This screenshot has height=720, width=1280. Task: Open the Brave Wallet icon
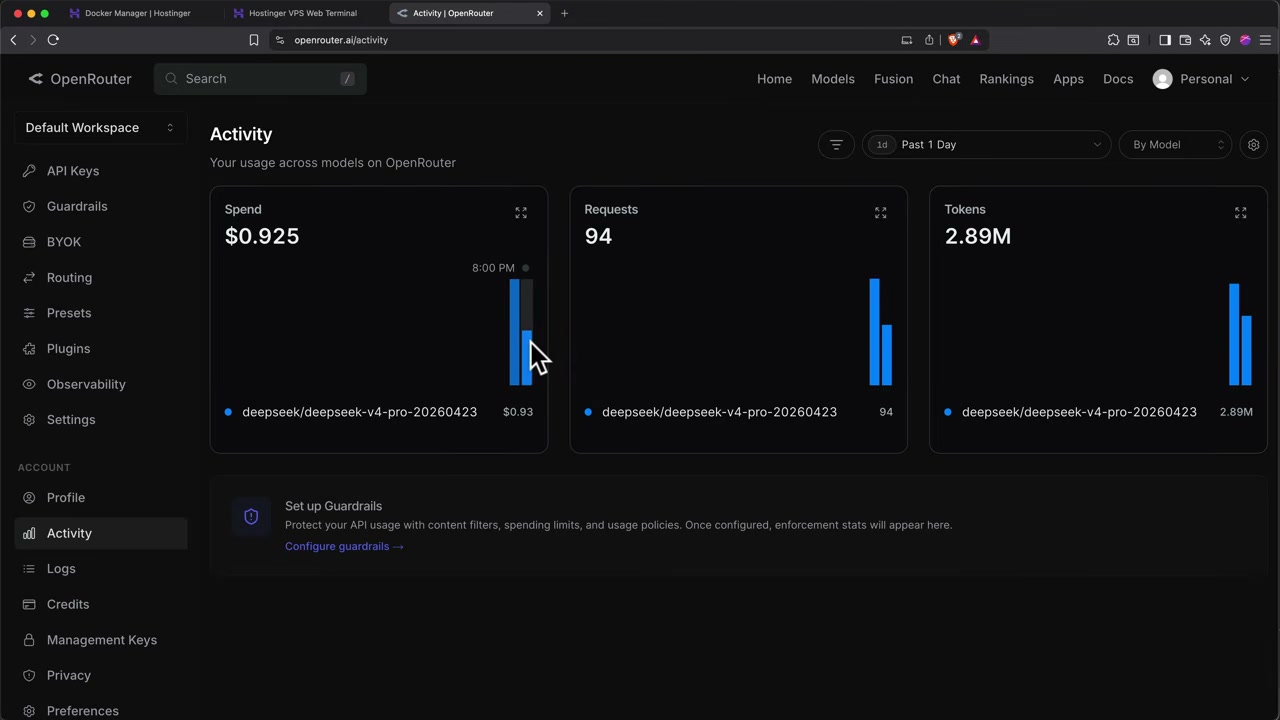click(1185, 40)
